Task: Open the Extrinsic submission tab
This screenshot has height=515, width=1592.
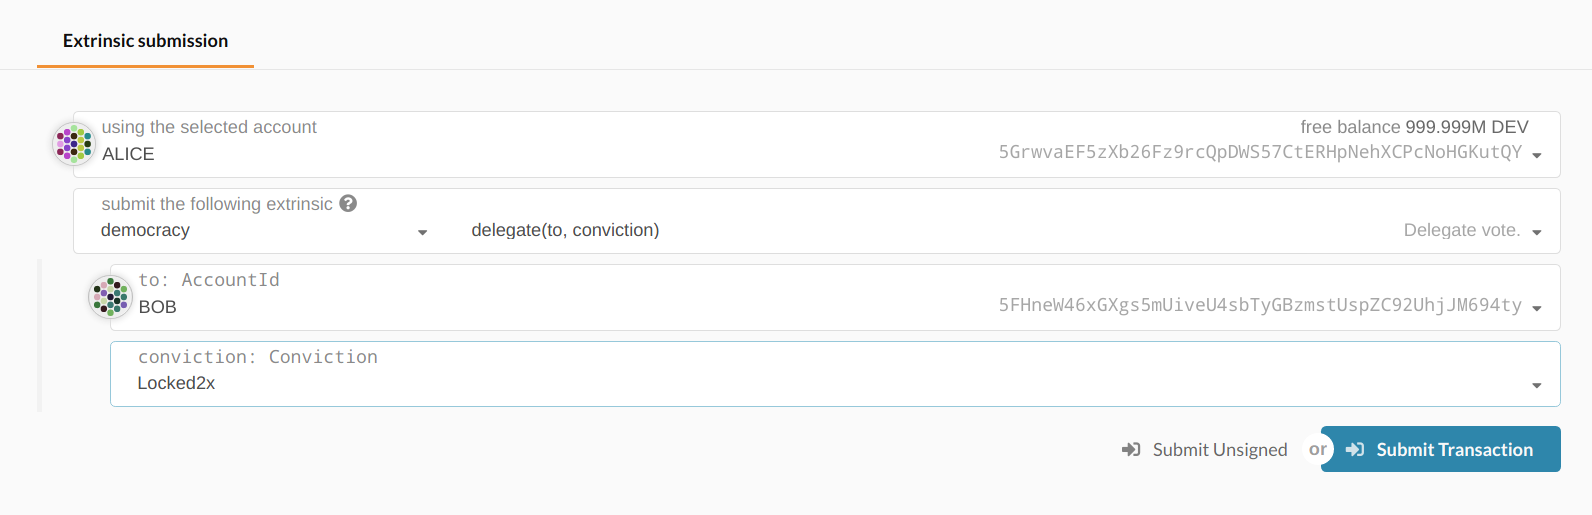Action: [145, 41]
